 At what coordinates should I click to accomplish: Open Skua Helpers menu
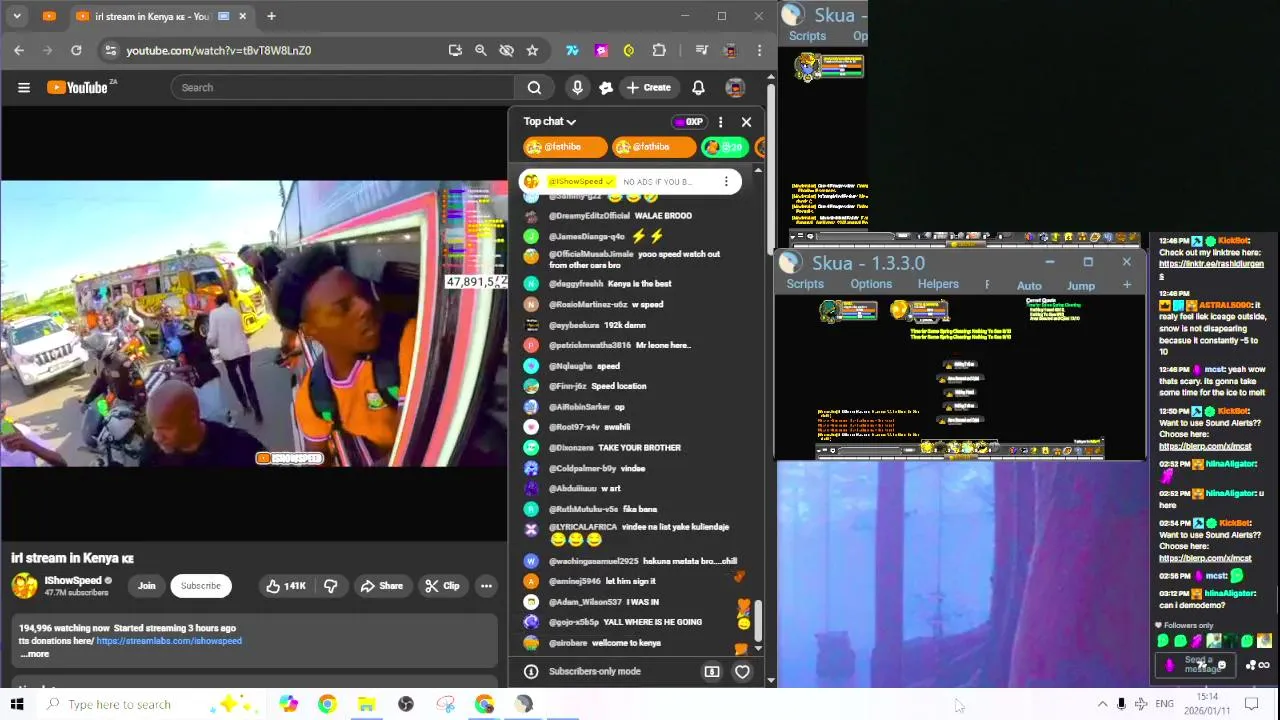click(938, 284)
